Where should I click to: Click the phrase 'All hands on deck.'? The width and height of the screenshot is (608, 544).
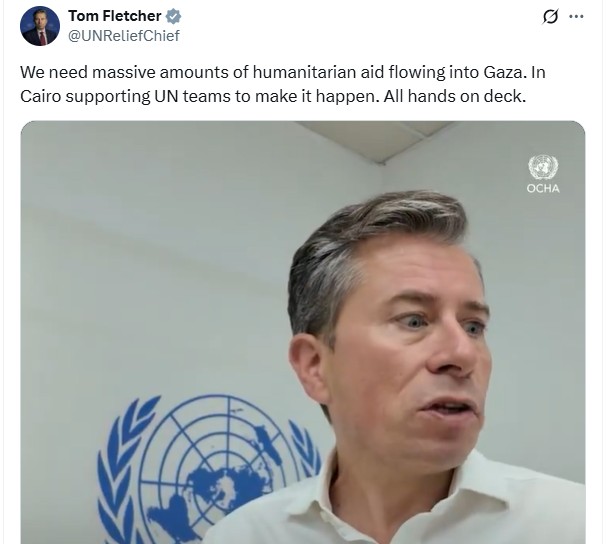[x=455, y=97]
